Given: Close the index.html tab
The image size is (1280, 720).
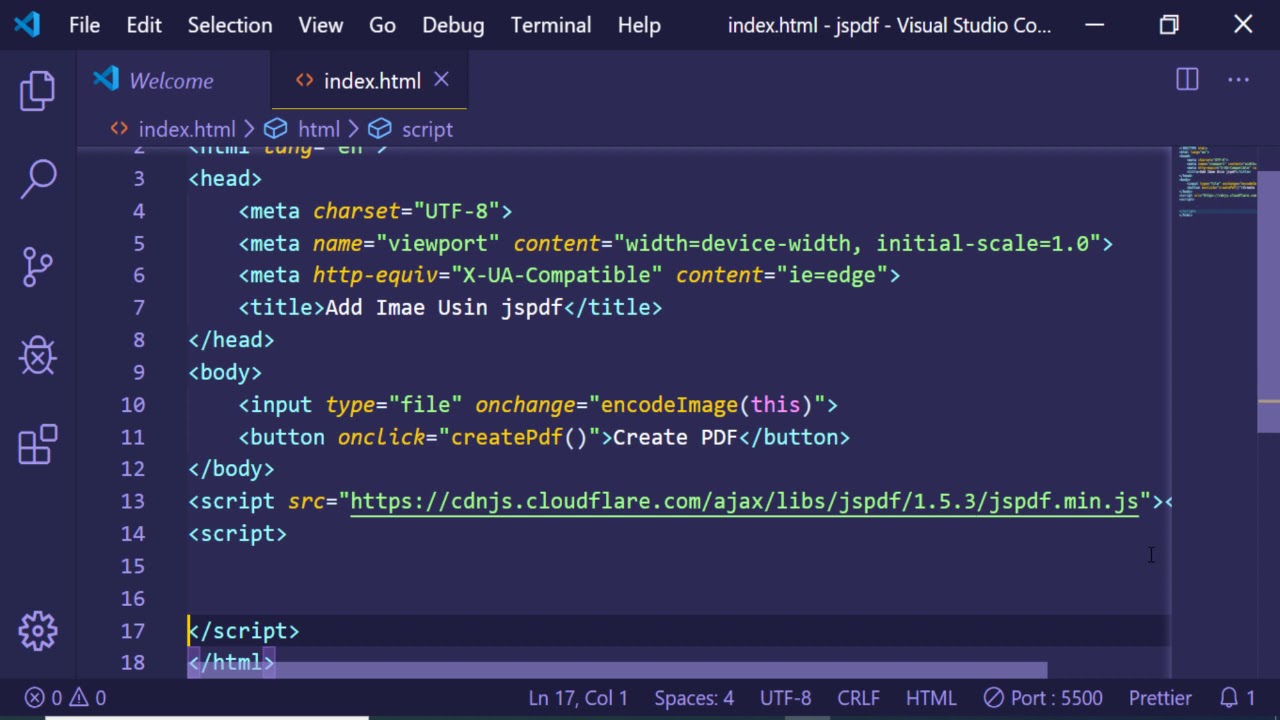Looking at the screenshot, I should coord(441,80).
